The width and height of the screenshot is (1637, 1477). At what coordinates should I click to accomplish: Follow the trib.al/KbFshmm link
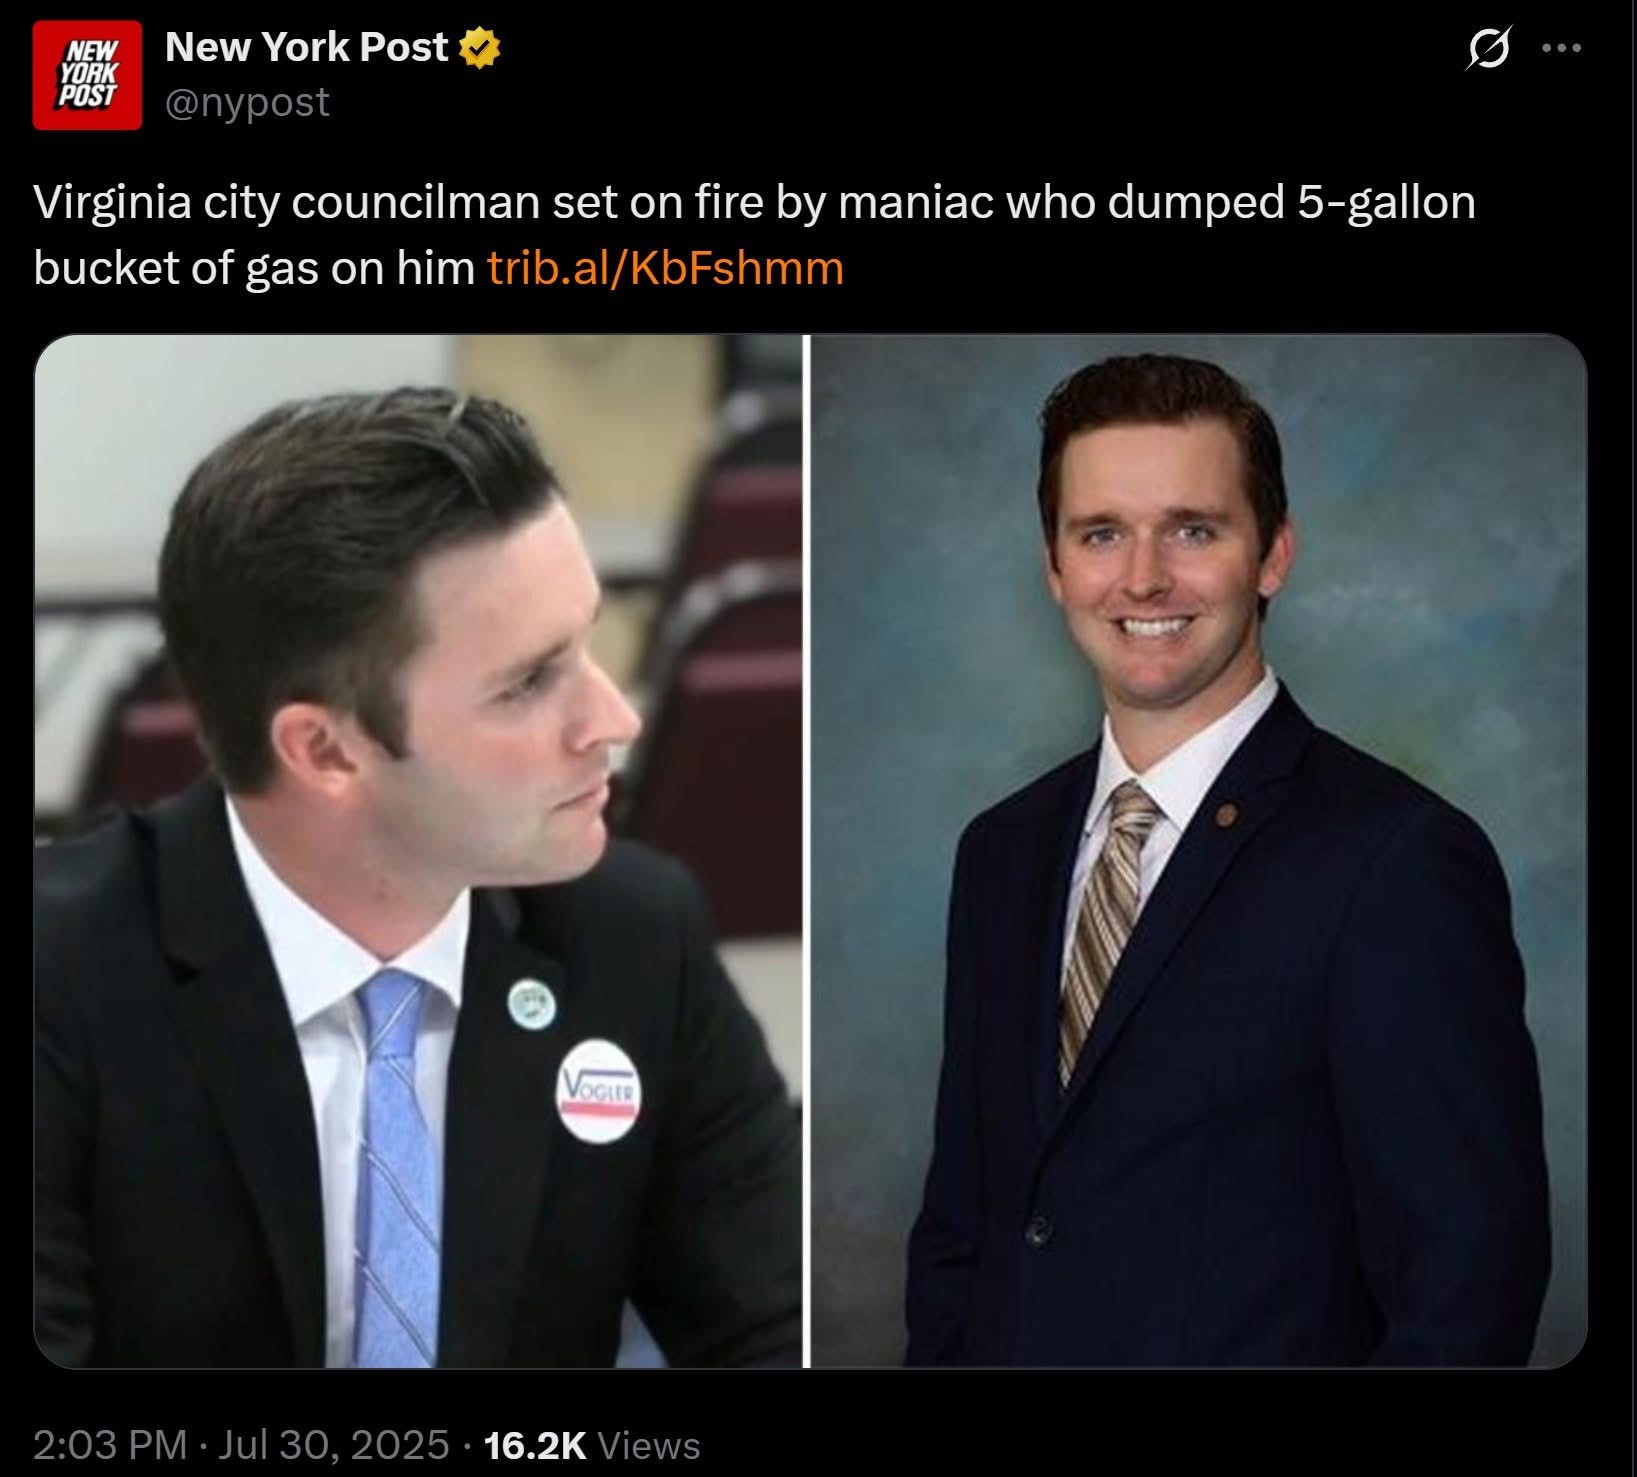[x=665, y=268]
